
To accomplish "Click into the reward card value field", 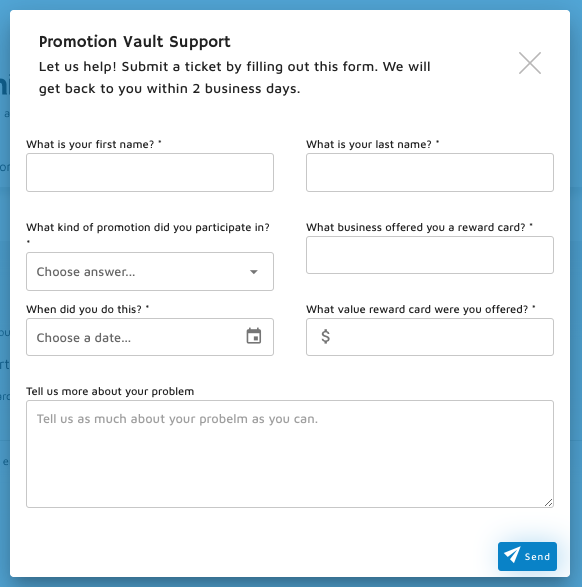I will pyautogui.click(x=430, y=337).
